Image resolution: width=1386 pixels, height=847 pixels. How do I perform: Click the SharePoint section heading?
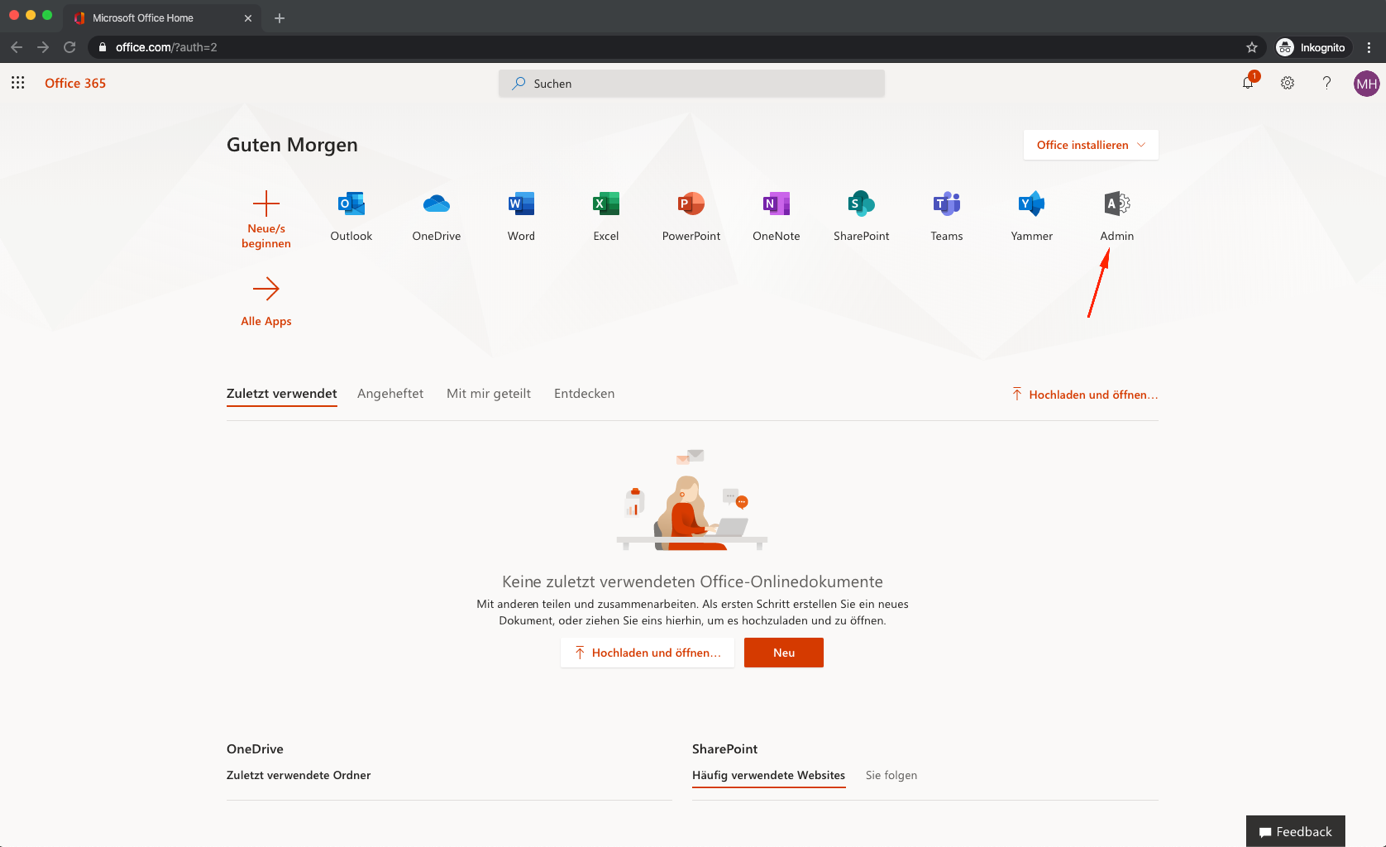coord(725,749)
